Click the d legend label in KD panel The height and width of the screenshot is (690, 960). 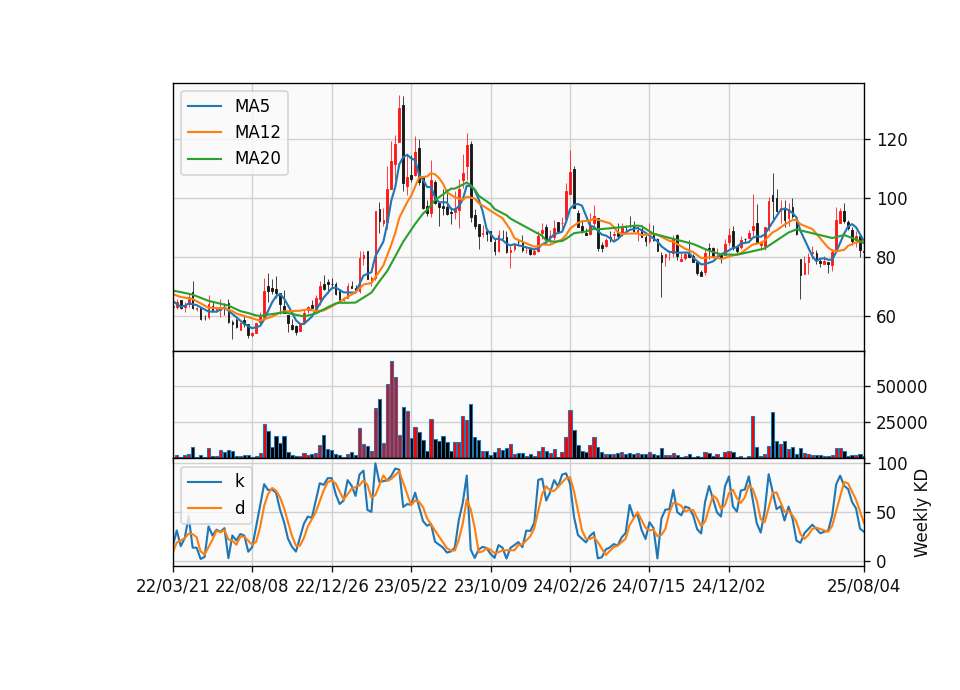coord(240,508)
